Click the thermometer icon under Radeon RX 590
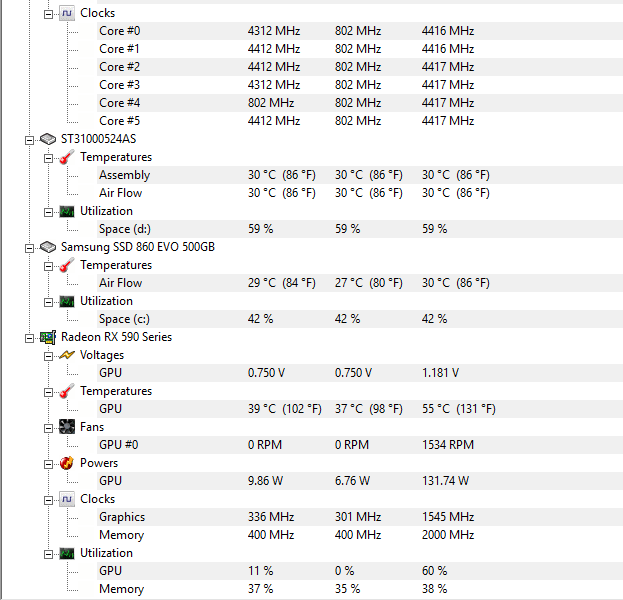Image resolution: width=623 pixels, height=600 pixels. (66, 391)
